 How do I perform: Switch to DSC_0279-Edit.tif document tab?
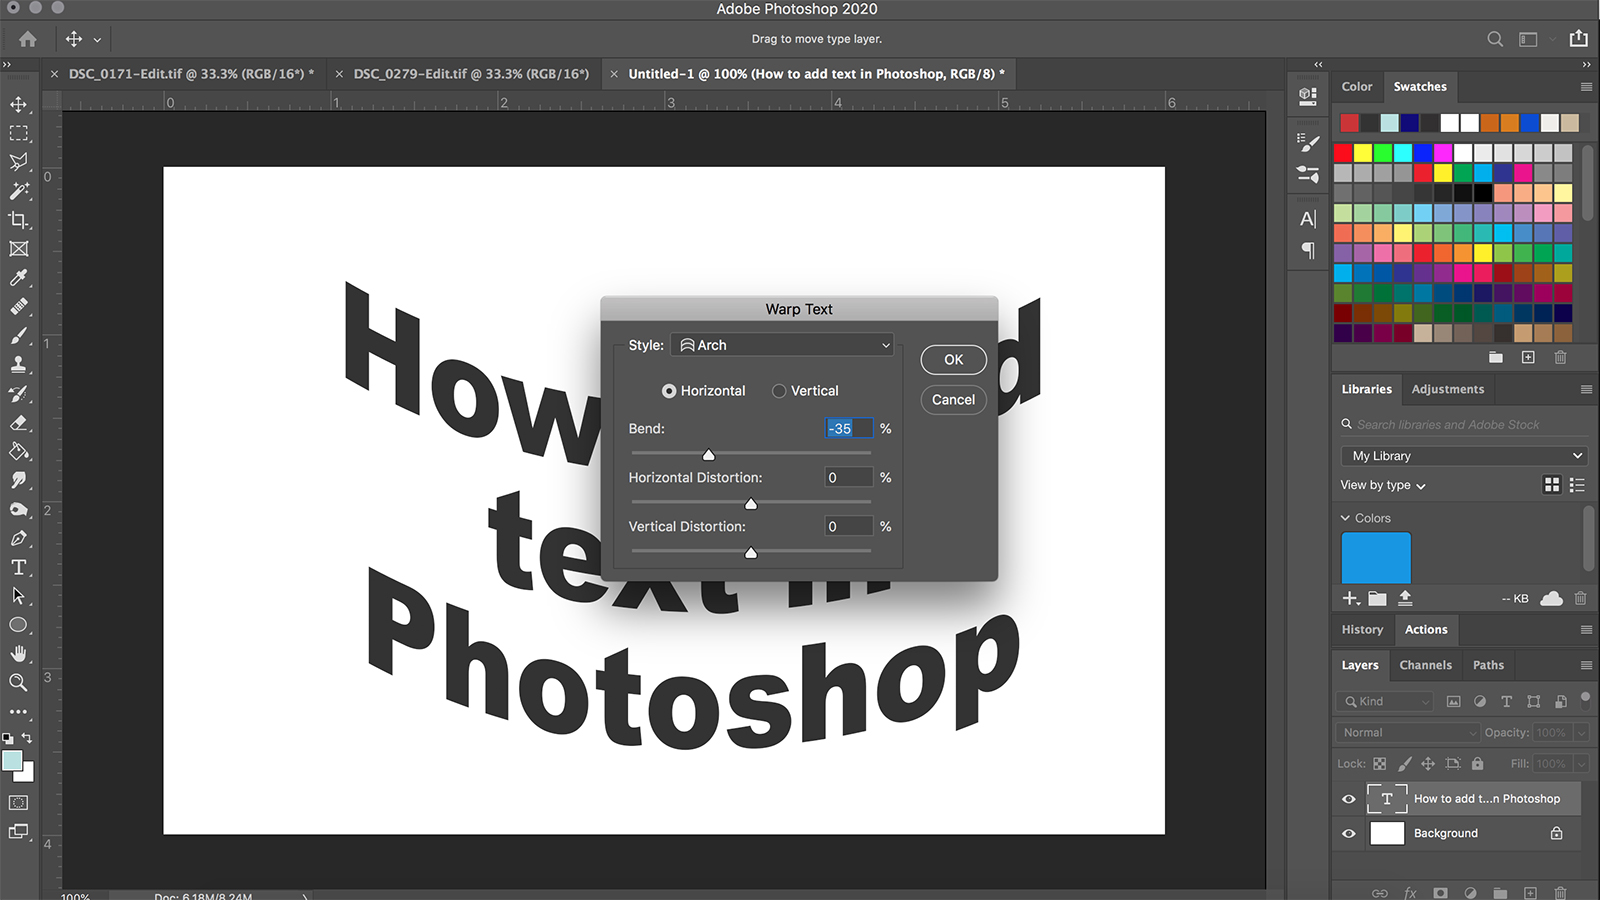pos(471,73)
